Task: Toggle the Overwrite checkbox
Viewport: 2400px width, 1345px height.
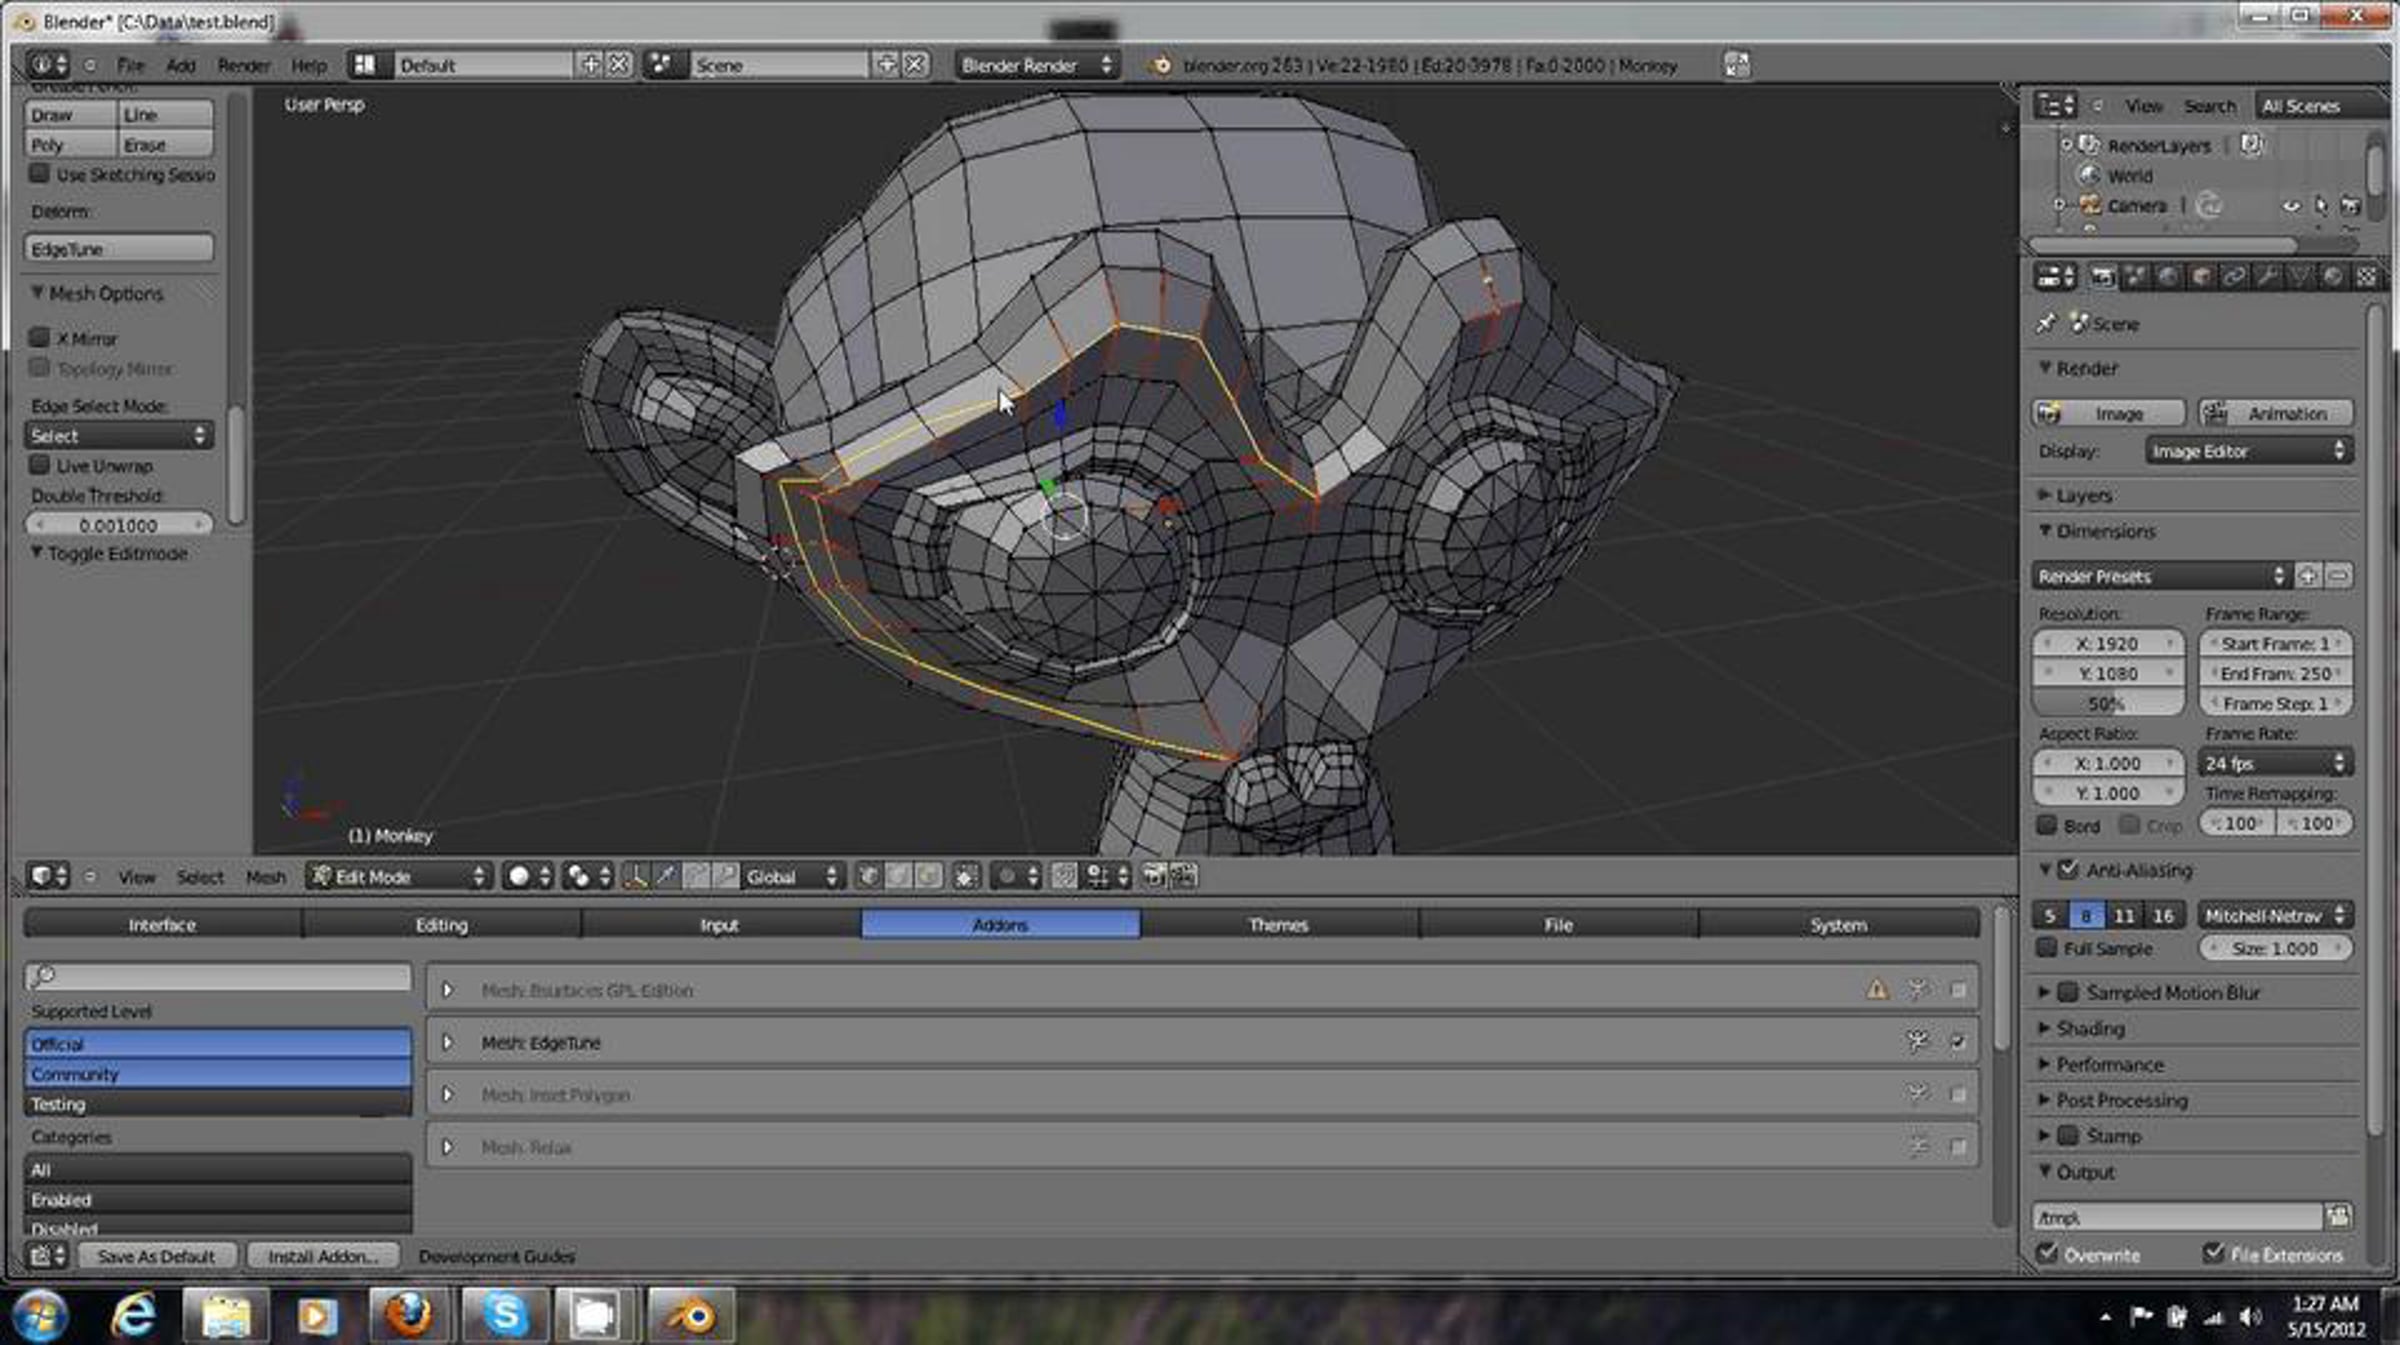Action: click(x=2047, y=1253)
